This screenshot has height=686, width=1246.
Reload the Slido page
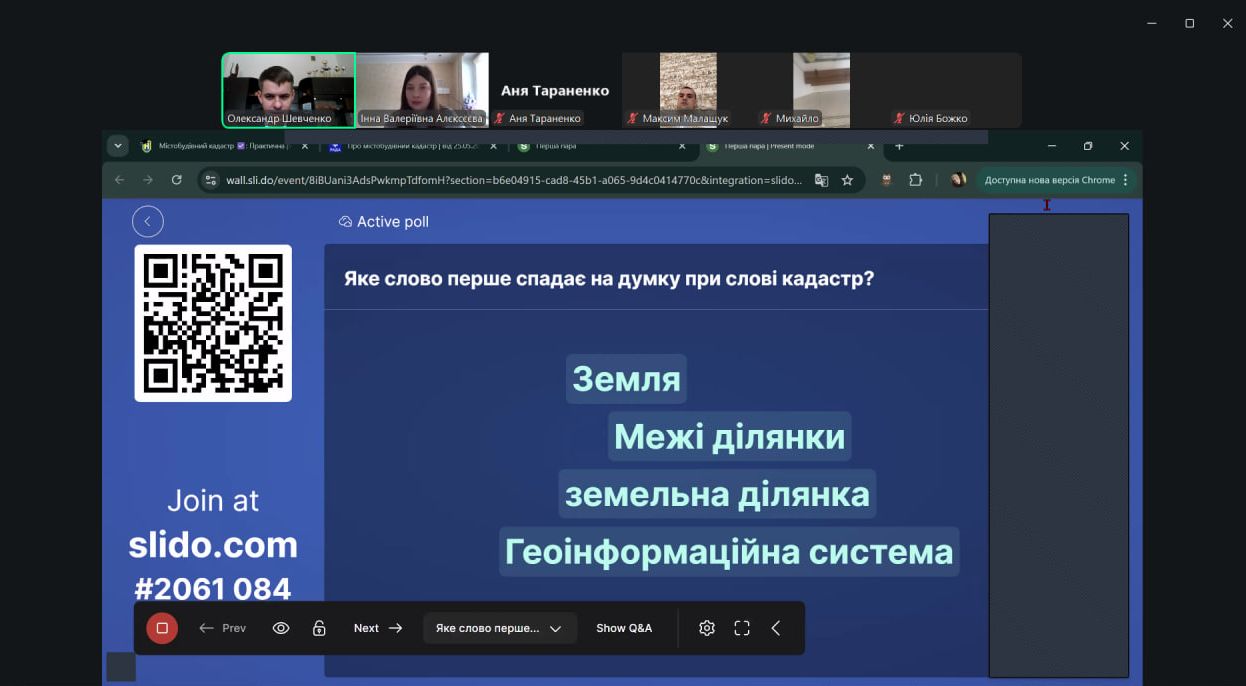(x=177, y=180)
